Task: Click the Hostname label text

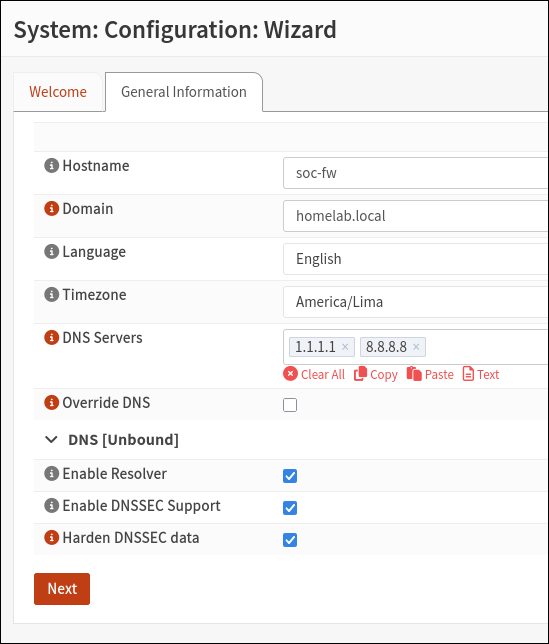Action: click(96, 166)
